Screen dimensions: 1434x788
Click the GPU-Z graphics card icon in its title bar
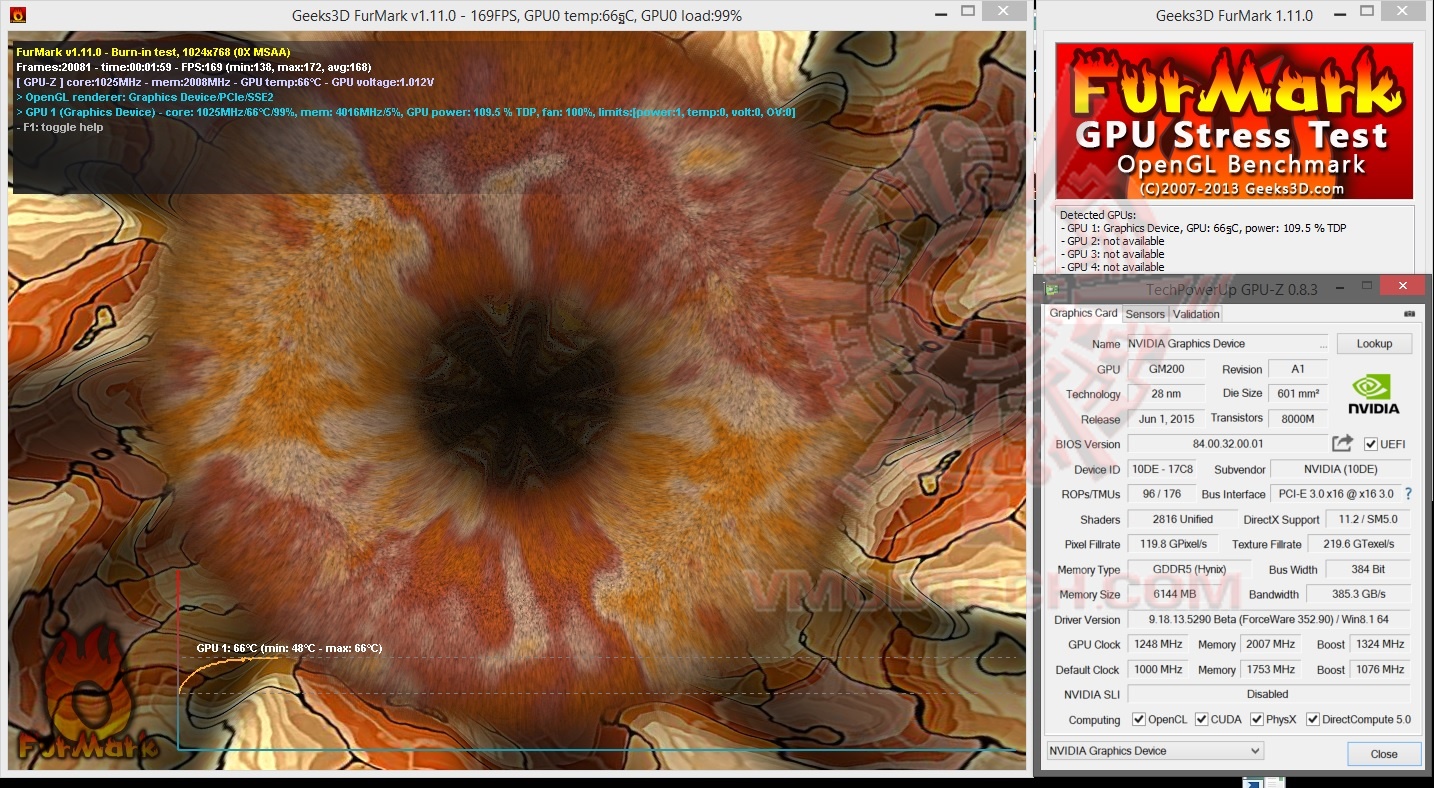pyautogui.click(x=1052, y=288)
